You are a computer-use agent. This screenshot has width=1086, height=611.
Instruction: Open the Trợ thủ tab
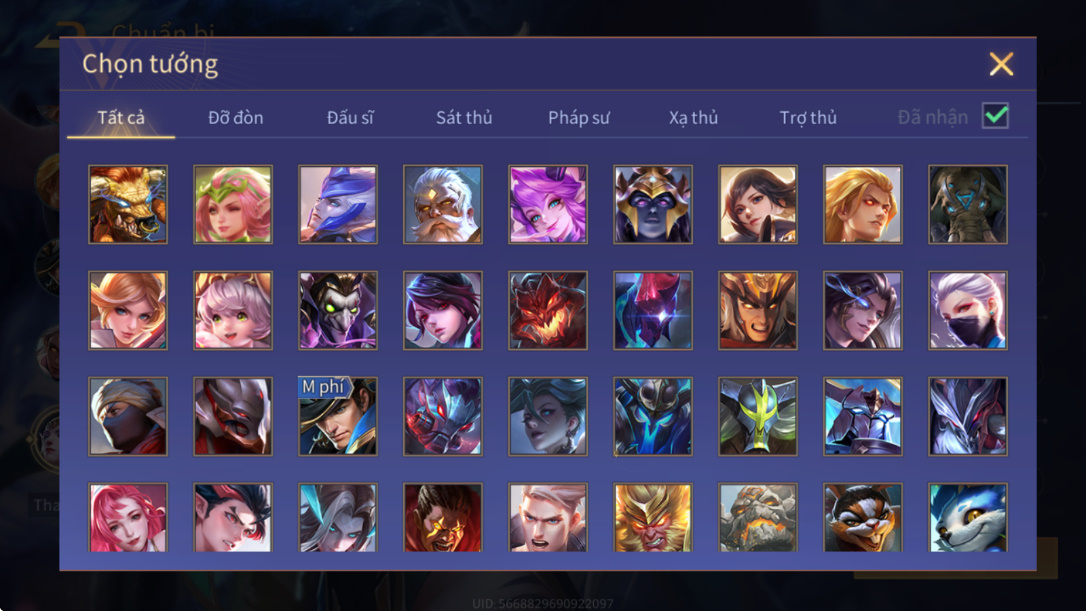(x=808, y=118)
